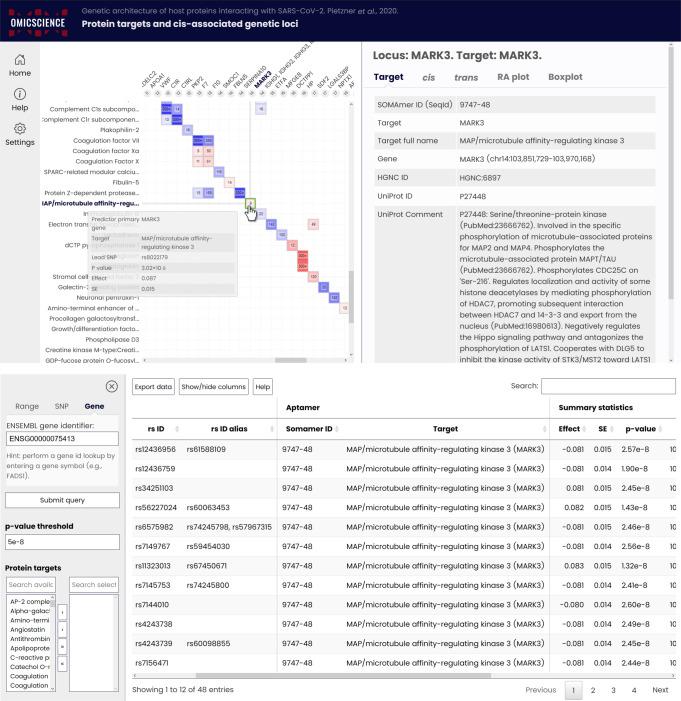Viewport: 681px width, 701px height.
Task: Click UniProt ID value P27448
Action: [x=473, y=196]
